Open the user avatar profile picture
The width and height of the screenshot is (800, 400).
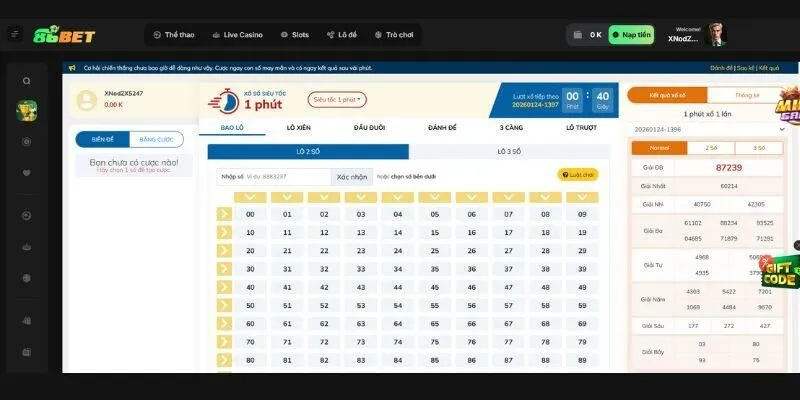716,34
